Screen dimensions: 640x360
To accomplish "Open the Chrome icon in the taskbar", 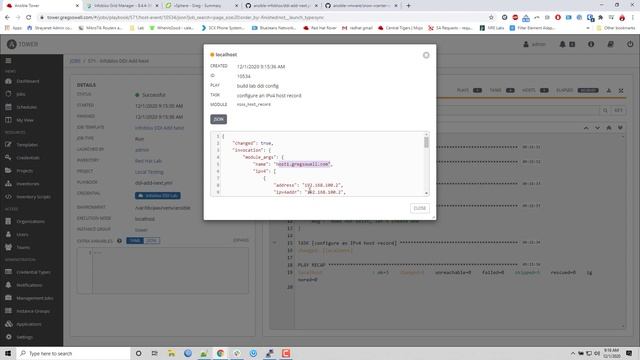I will (220, 353).
